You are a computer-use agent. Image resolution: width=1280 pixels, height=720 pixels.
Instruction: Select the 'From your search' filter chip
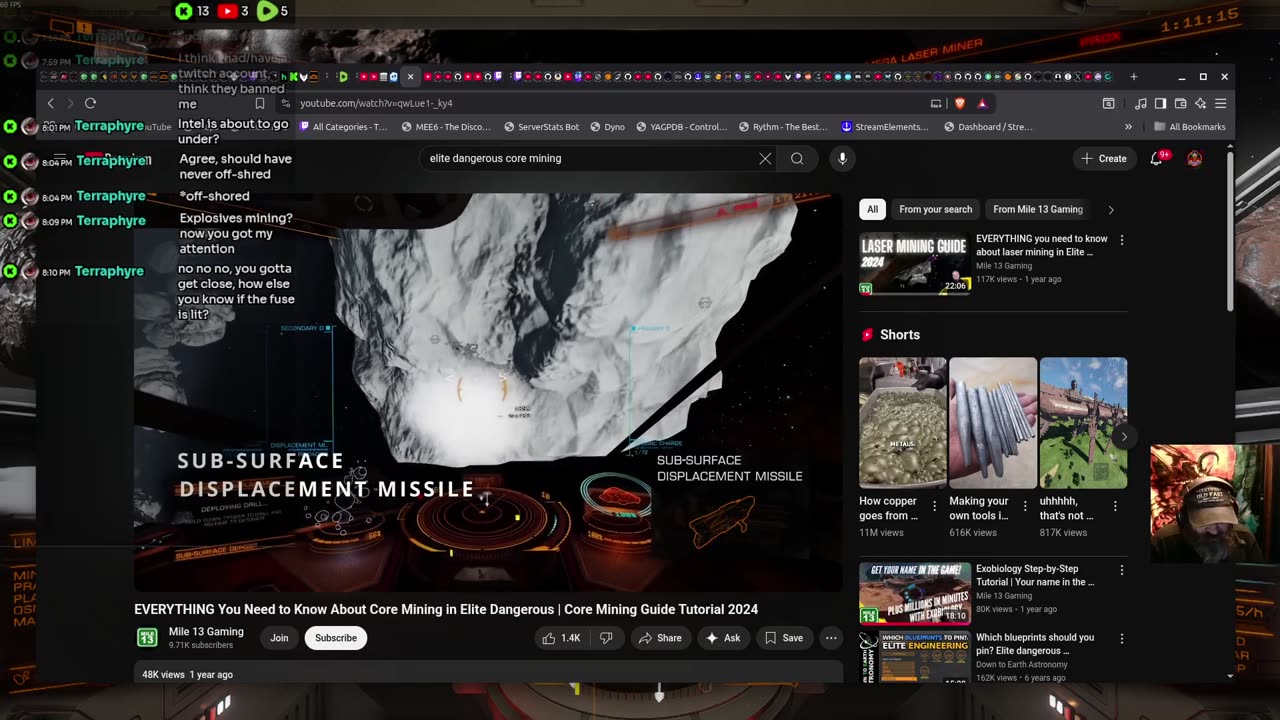(x=935, y=209)
